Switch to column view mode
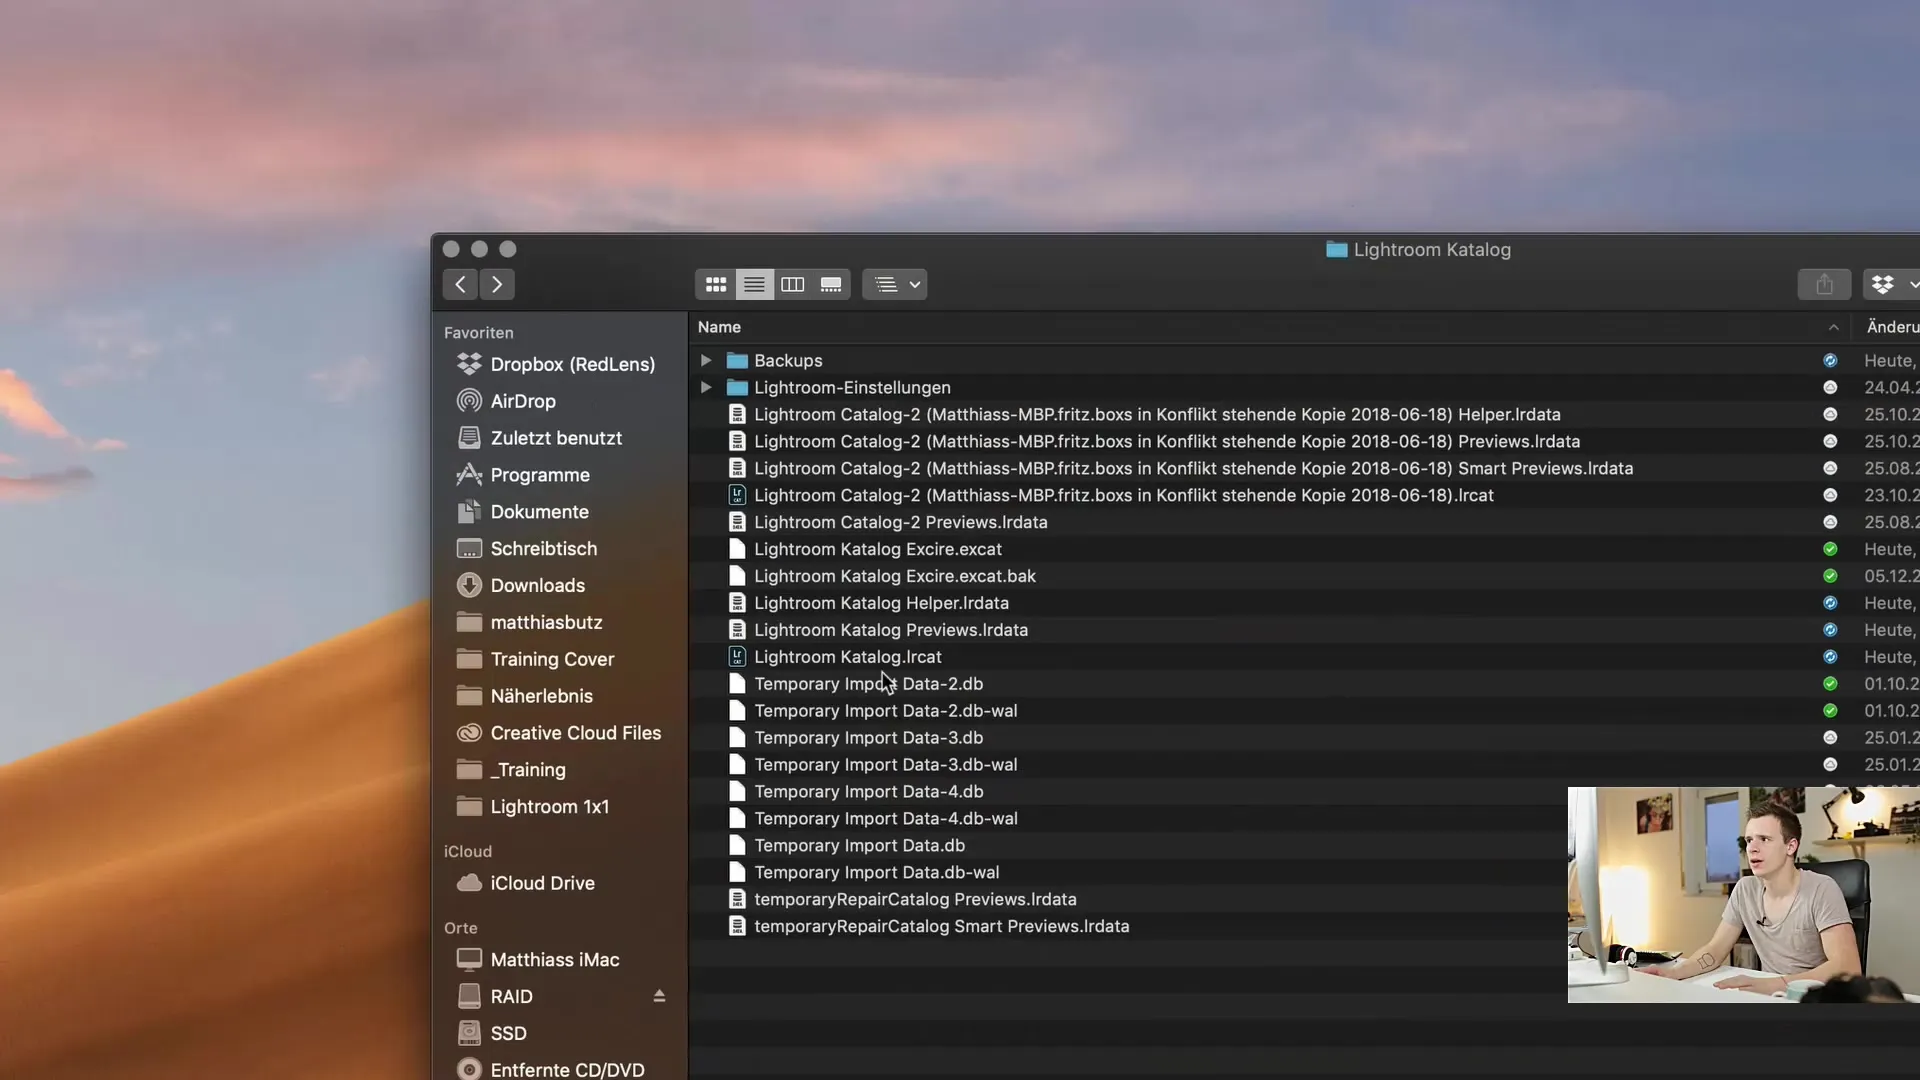This screenshot has height=1080, width=1920. pos(792,285)
